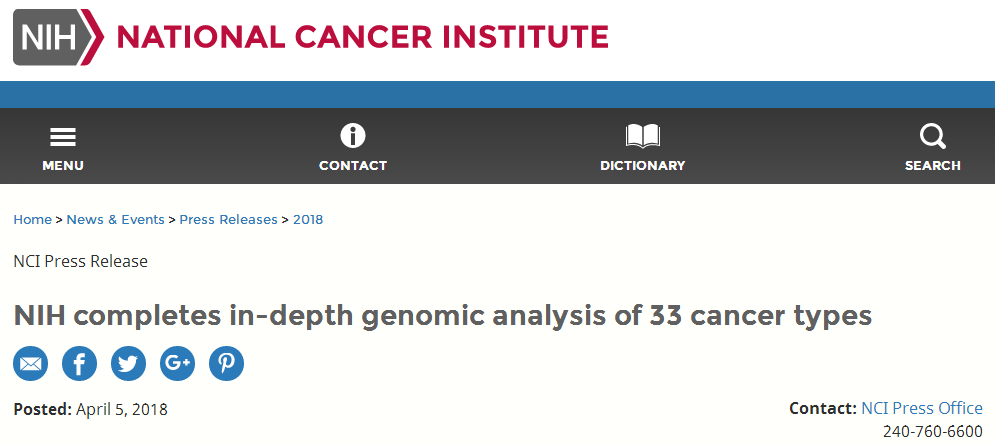This screenshot has width=995, height=446.
Task: Click the NIH logo badge
Action: point(58,37)
